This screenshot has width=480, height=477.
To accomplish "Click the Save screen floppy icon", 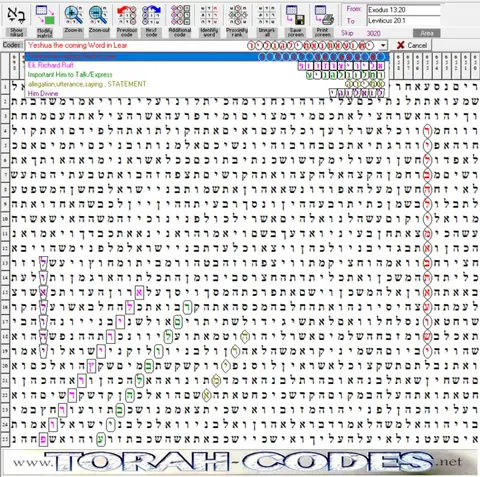I will 295,15.
